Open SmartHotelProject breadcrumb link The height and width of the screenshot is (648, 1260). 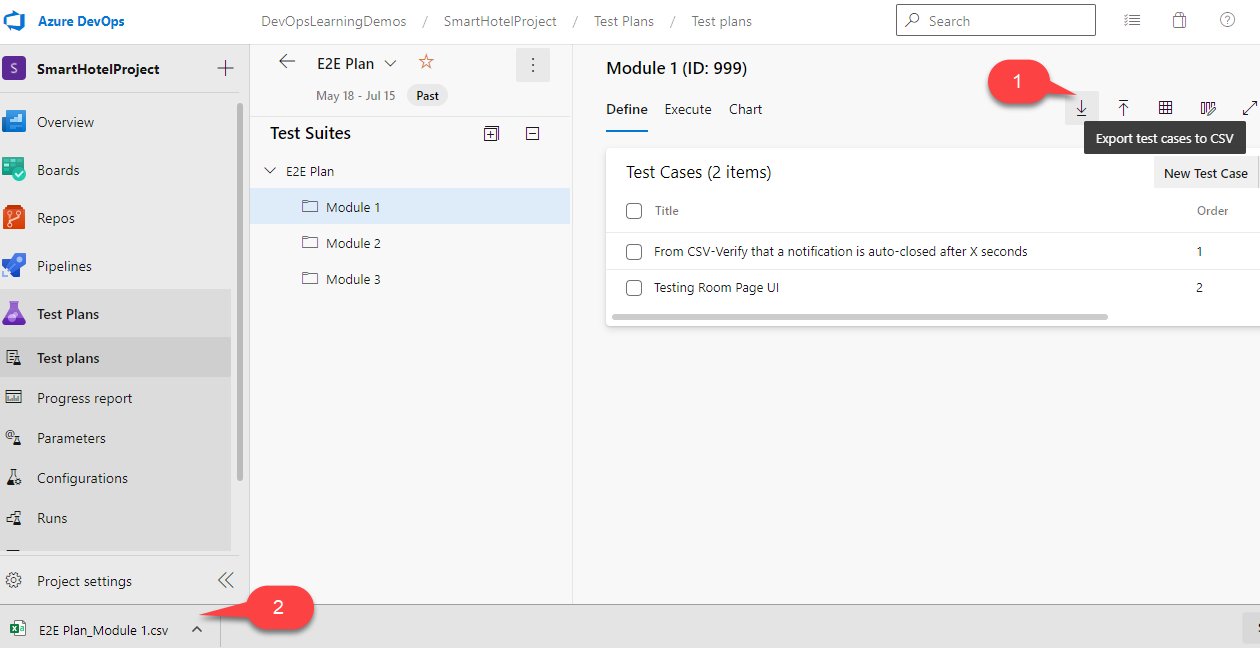pos(500,21)
